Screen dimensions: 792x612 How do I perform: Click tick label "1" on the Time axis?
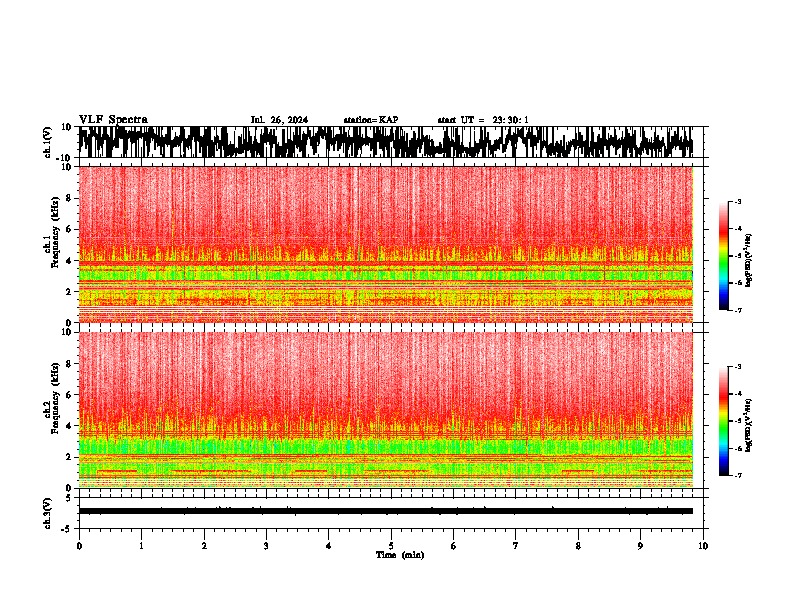pos(141,546)
